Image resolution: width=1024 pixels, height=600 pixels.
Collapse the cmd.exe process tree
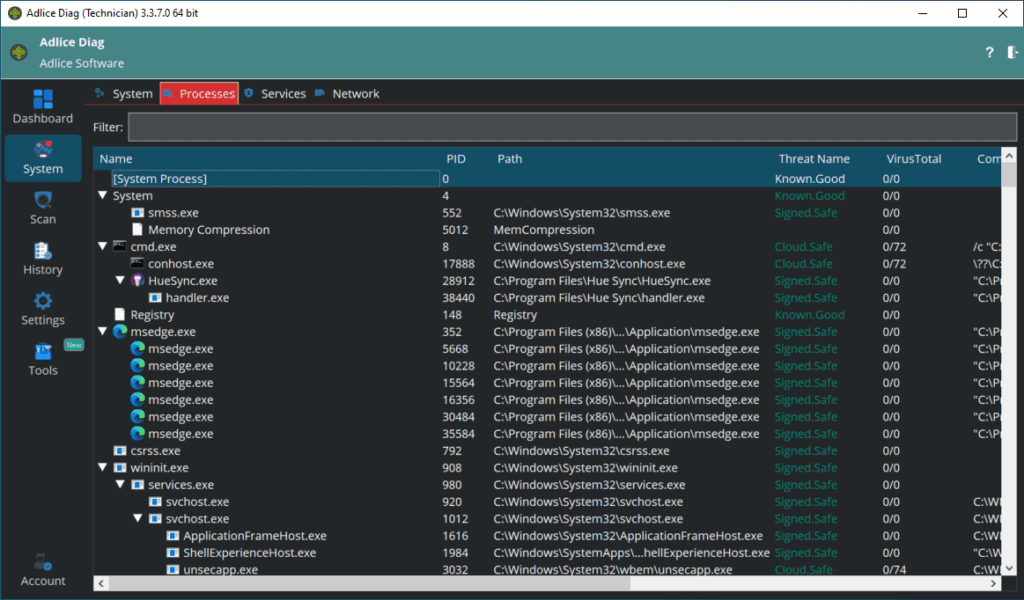103,247
